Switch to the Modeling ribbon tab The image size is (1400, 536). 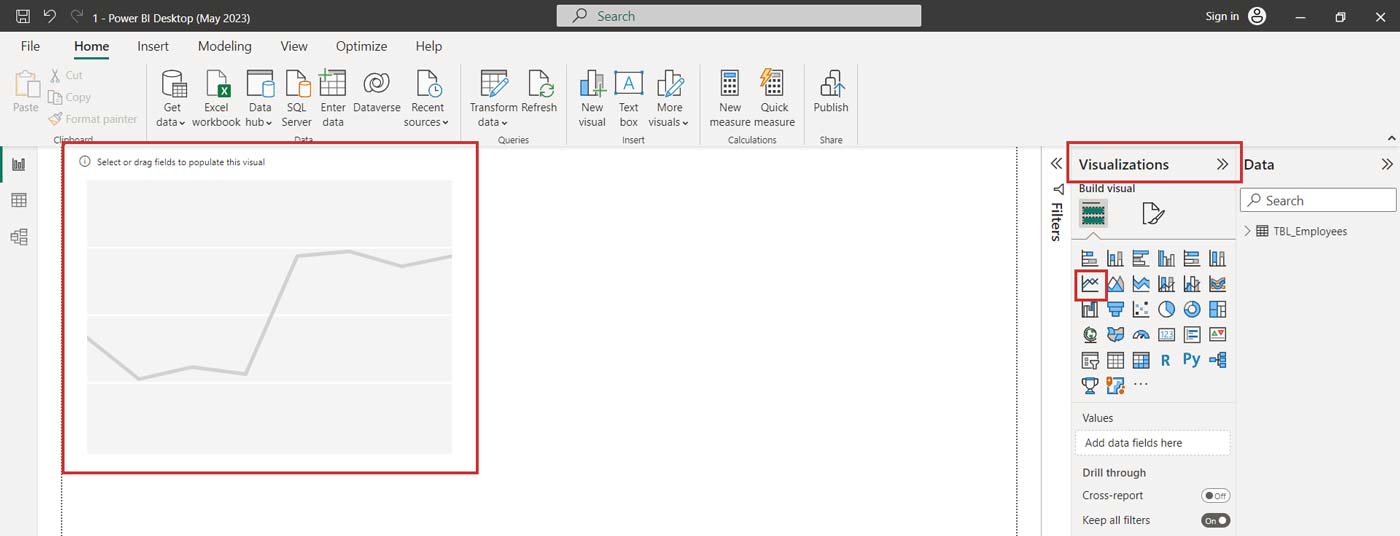[225, 46]
